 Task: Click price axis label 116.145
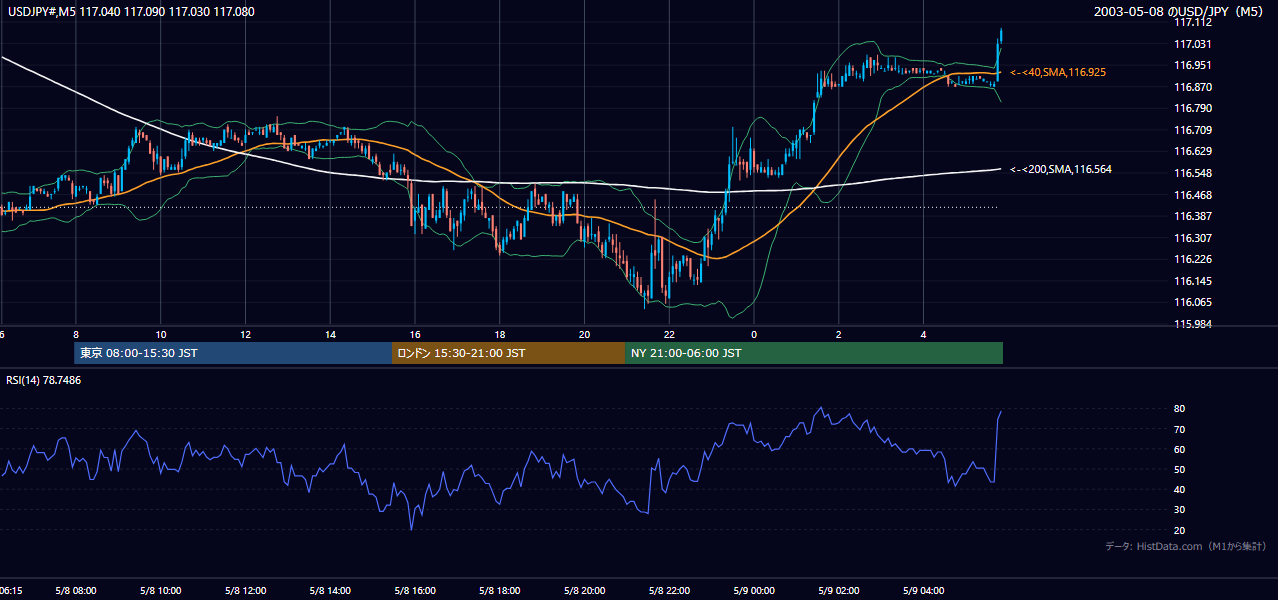(1193, 281)
